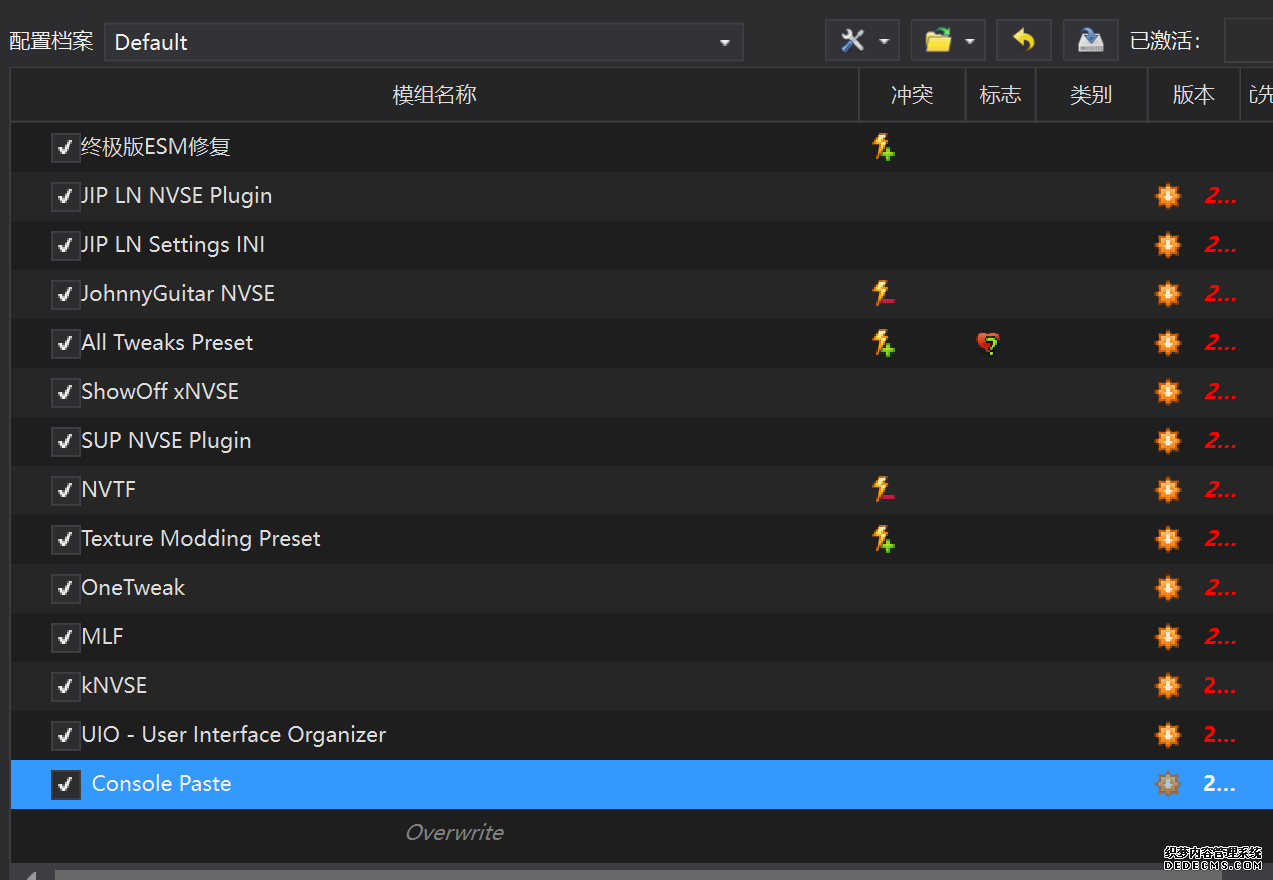This screenshot has width=1273, height=880.
Task: Click the wrench and screwdriver tools icon
Action: coord(852,41)
